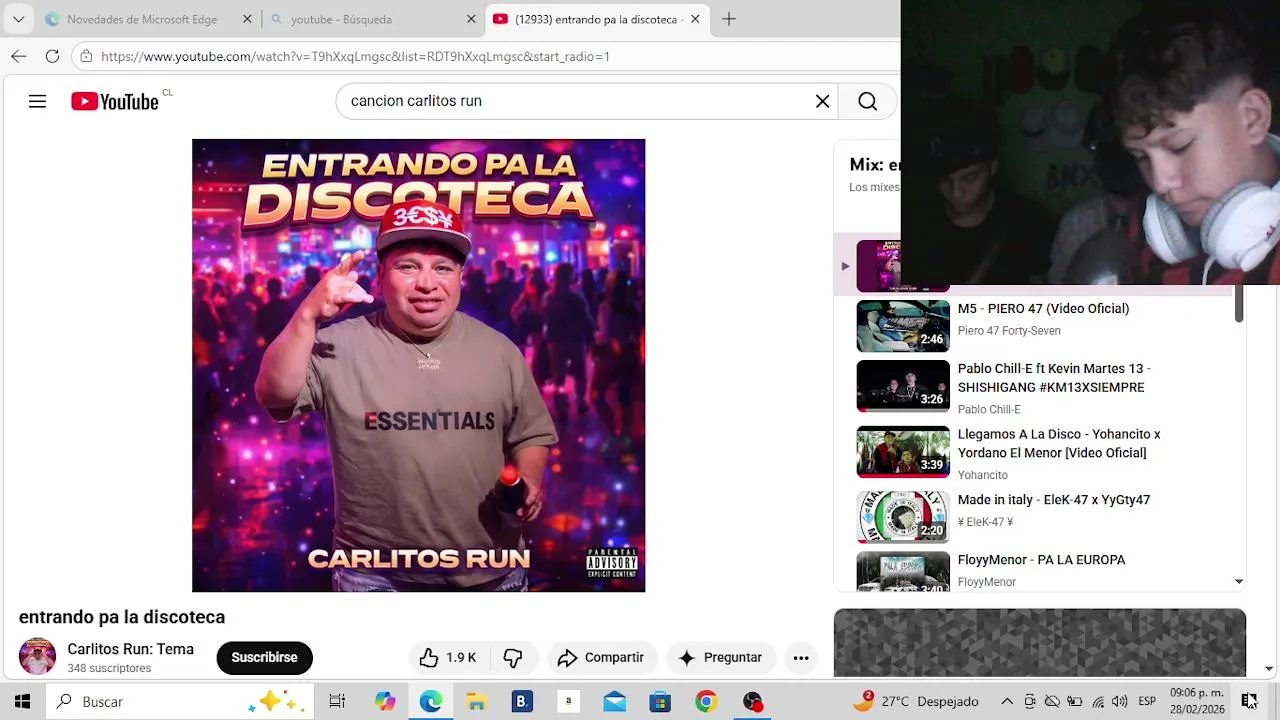Open a new tab with the plus icon

[729, 19]
